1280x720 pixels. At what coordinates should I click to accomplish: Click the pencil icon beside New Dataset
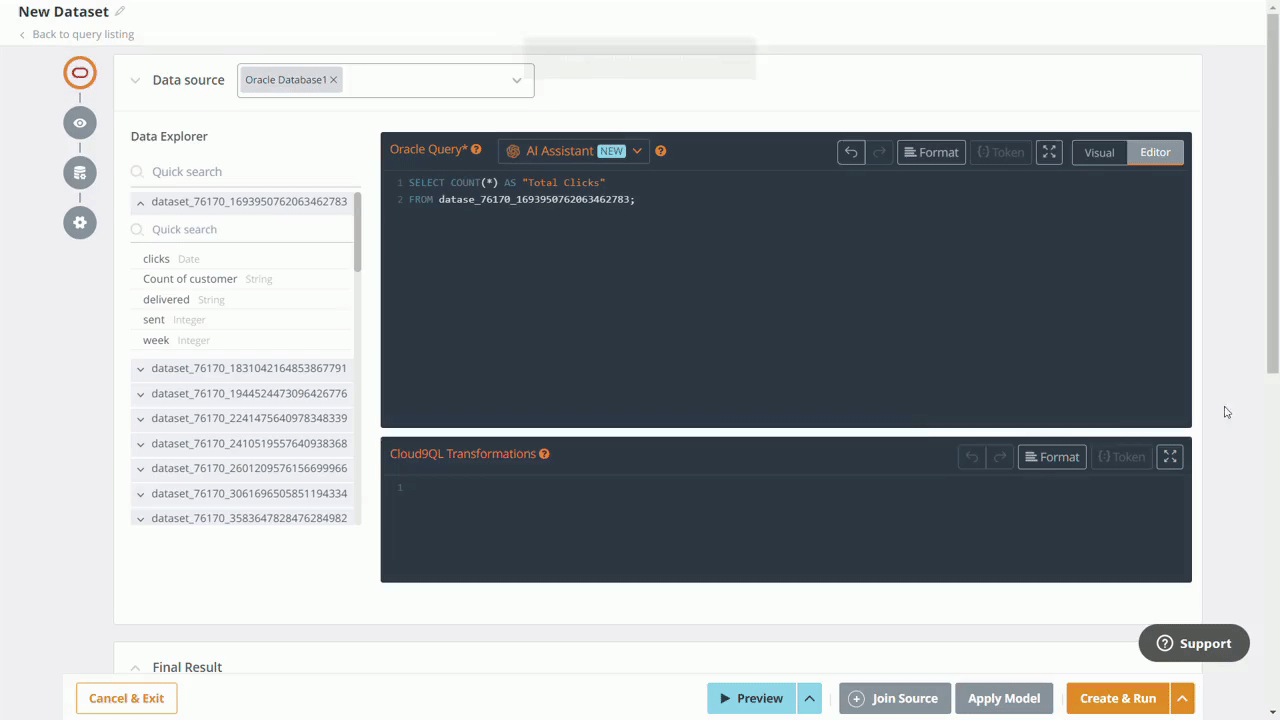pyautogui.click(x=120, y=12)
